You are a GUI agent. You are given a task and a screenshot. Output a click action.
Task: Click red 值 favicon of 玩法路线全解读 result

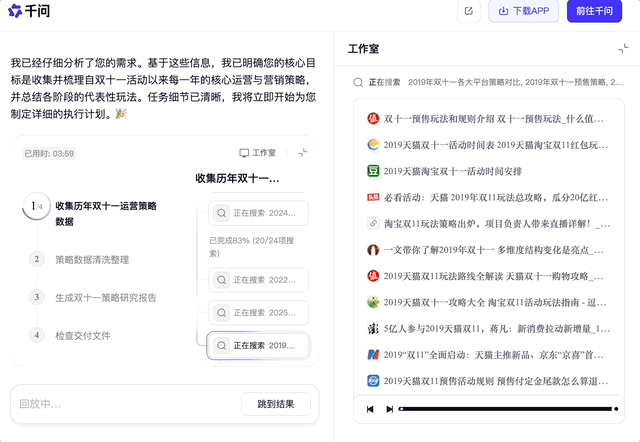(373, 276)
